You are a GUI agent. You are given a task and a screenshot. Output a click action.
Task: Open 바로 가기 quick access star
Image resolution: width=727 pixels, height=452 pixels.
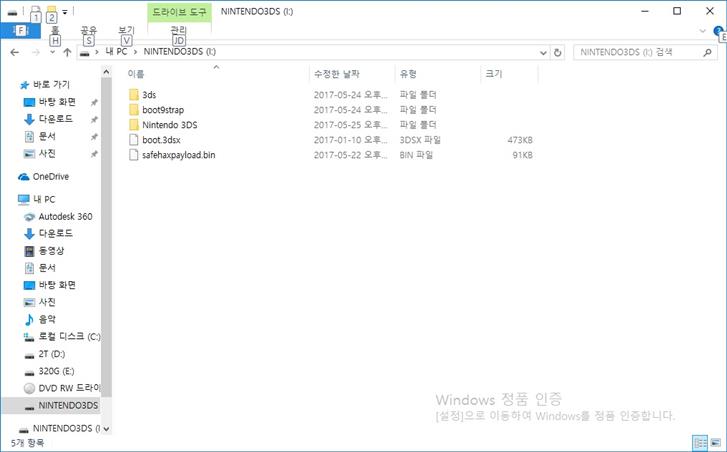tap(24, 85)
